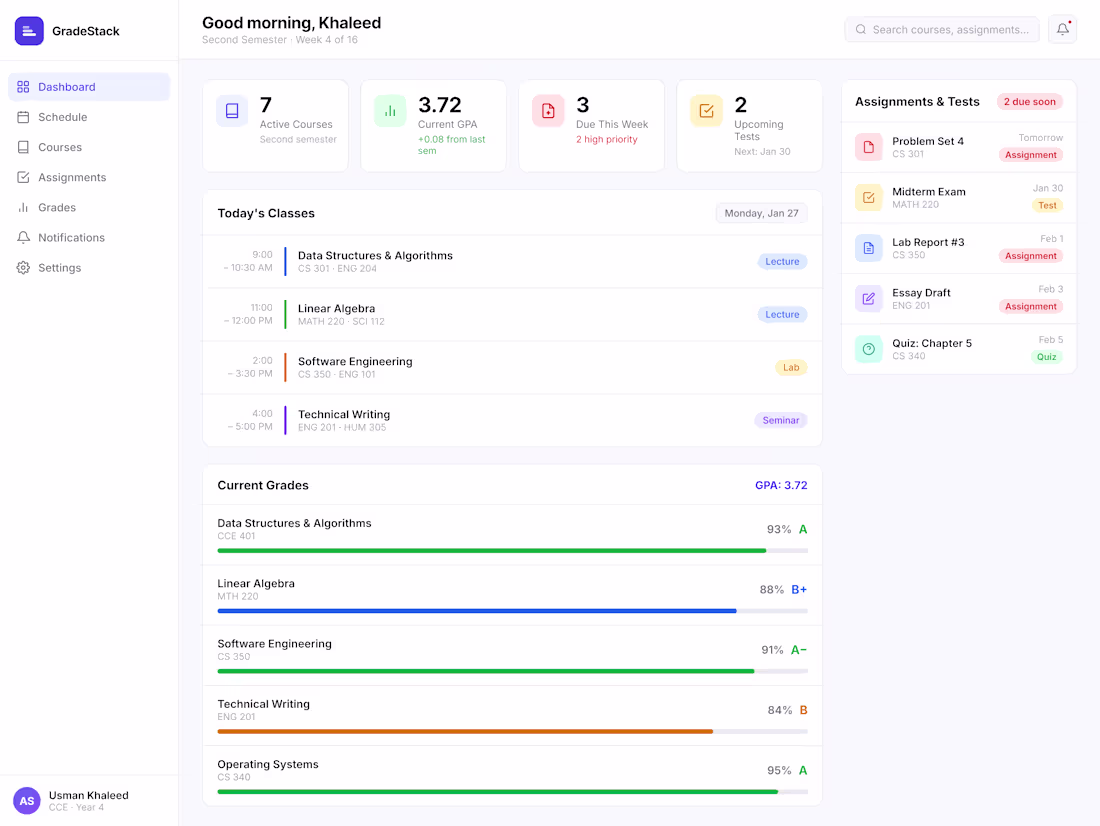Open the Midterm Exam MATH 220 entry
The width and height of the screenshot is (1100, 826).
[x=959, y=198]
